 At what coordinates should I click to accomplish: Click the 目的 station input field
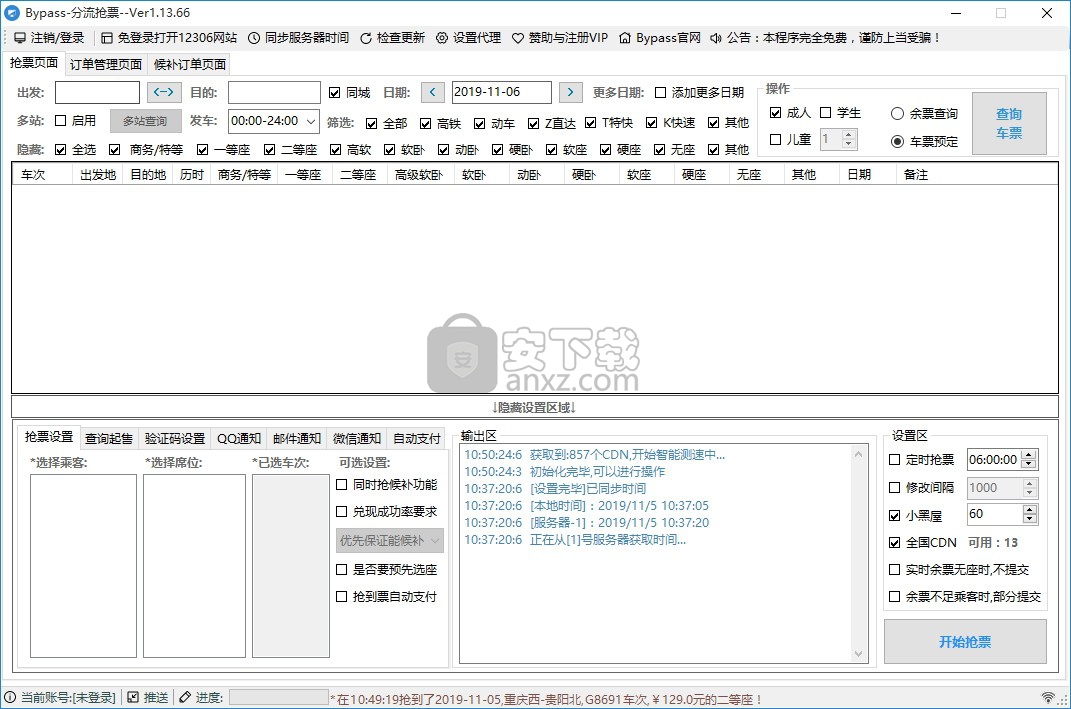pos(274,92)
